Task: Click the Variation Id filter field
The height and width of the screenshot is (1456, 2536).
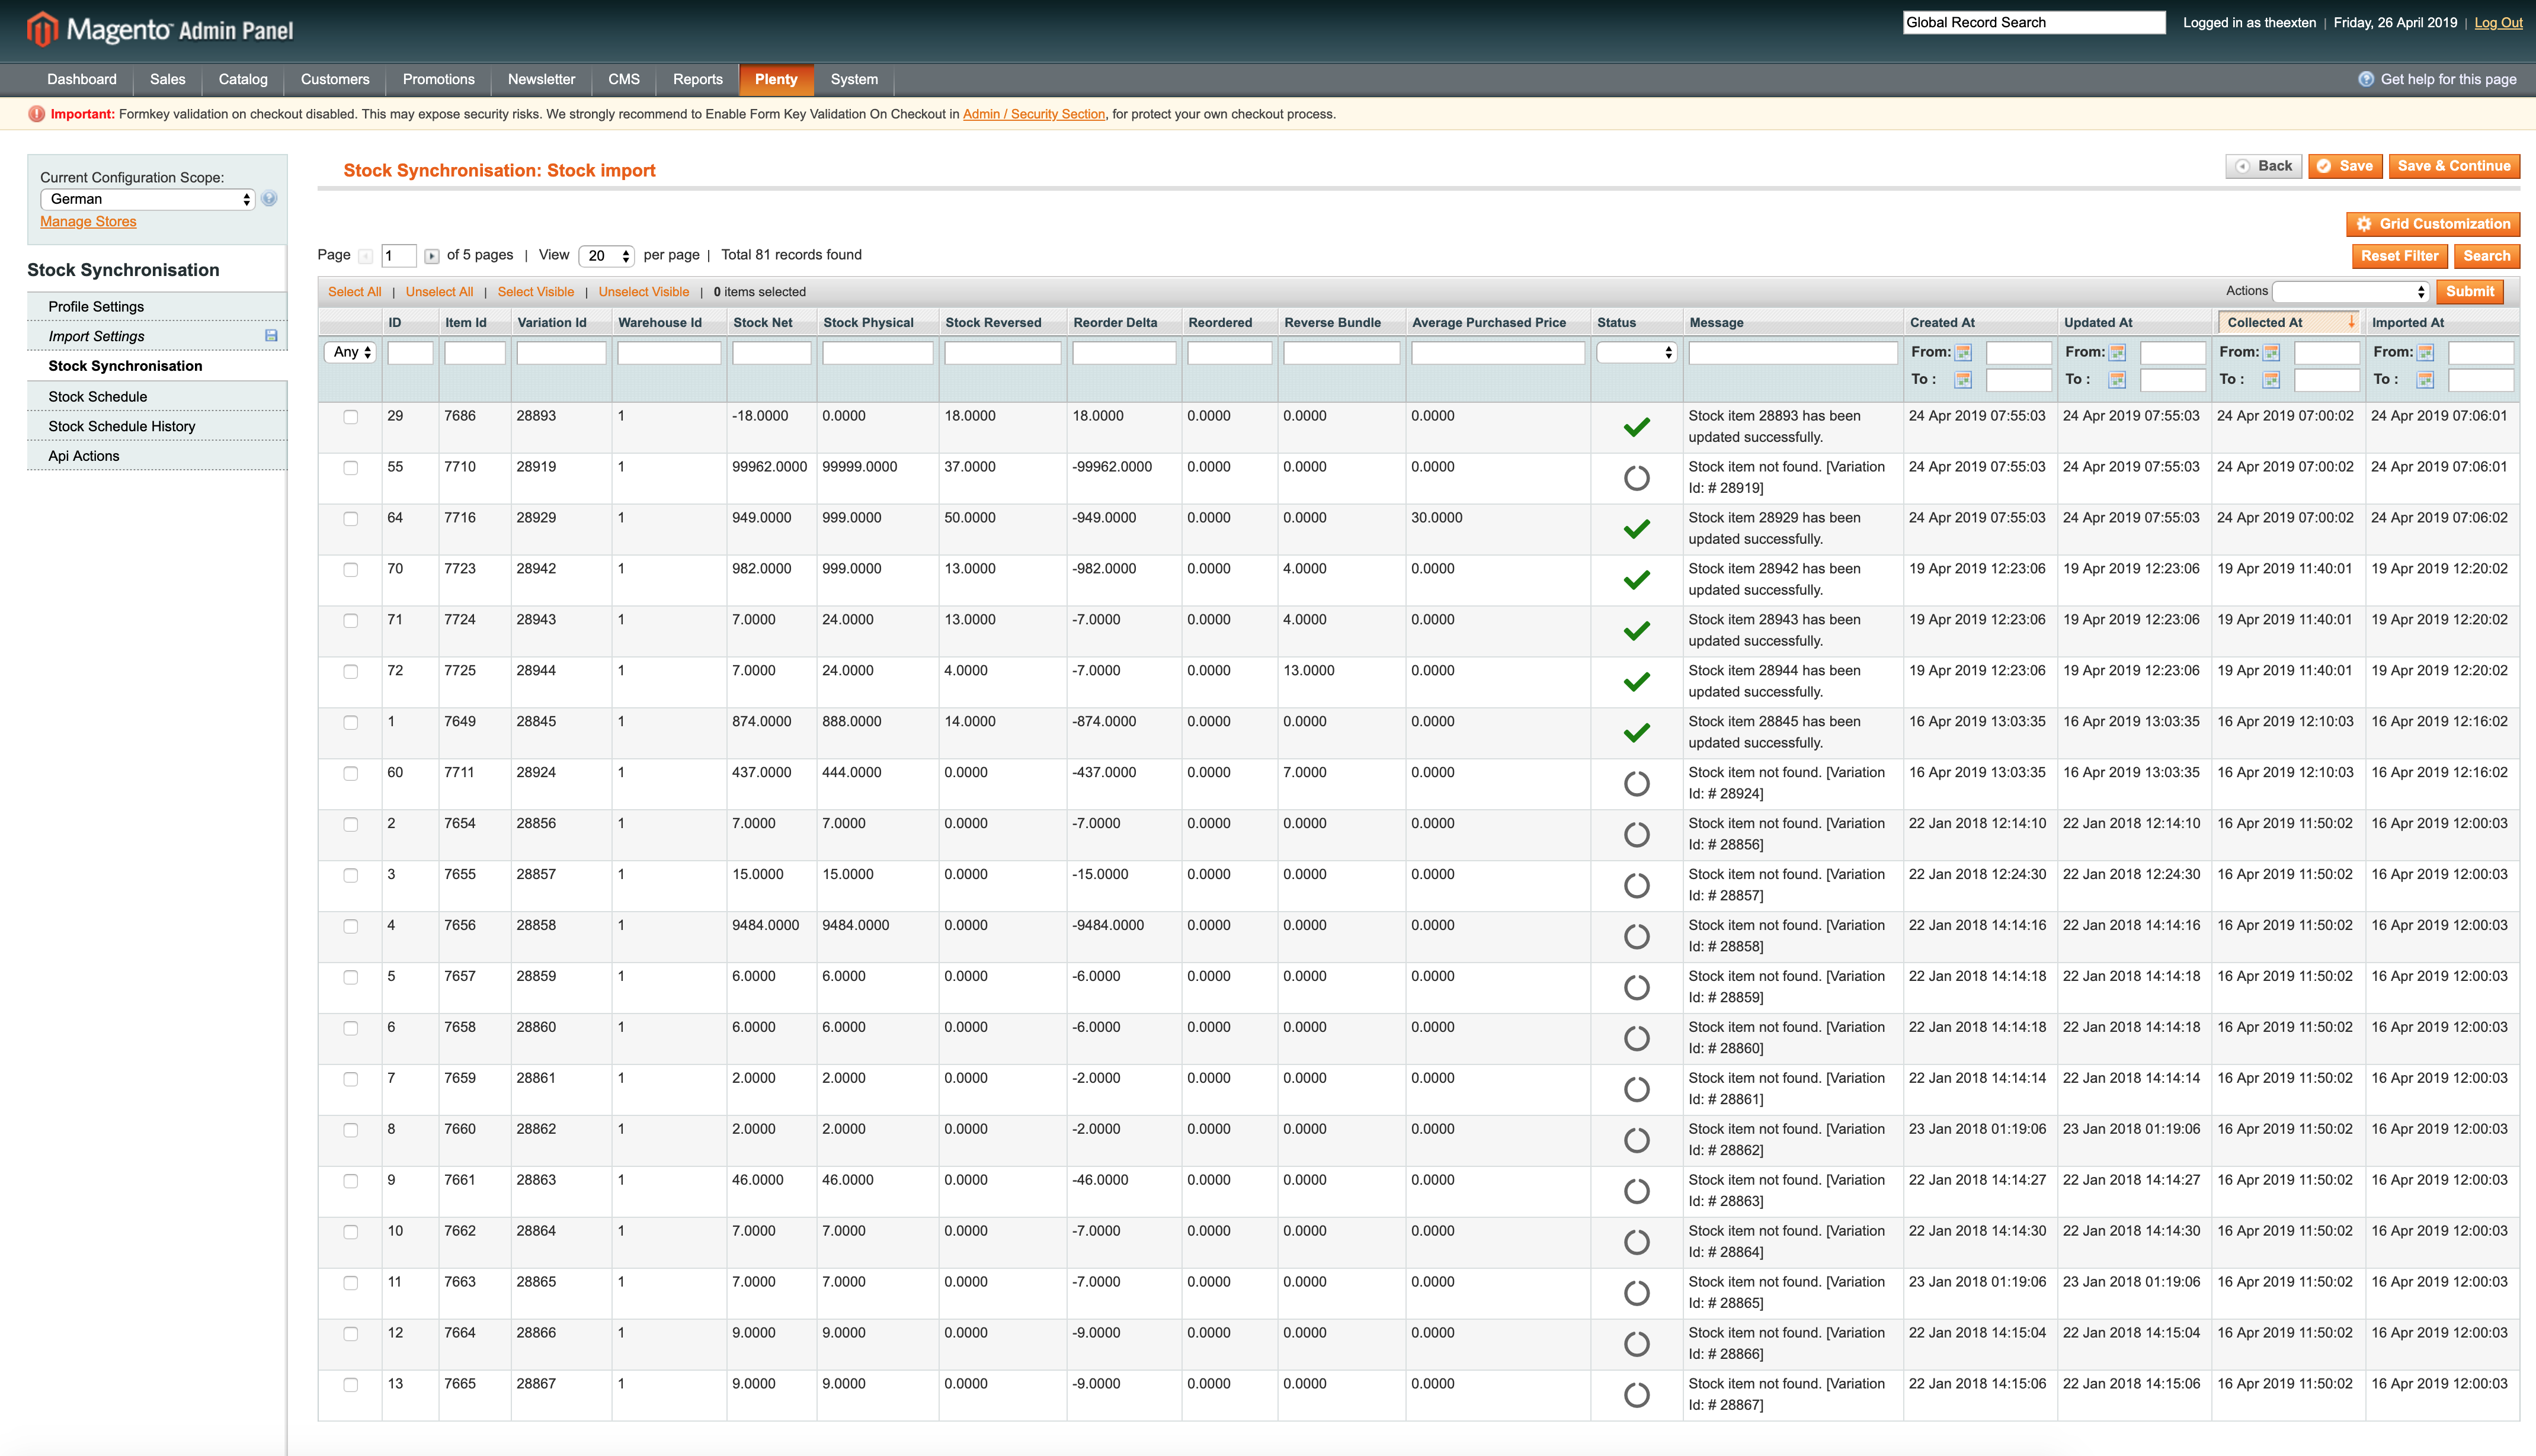Action: click(x=561, y=352)
